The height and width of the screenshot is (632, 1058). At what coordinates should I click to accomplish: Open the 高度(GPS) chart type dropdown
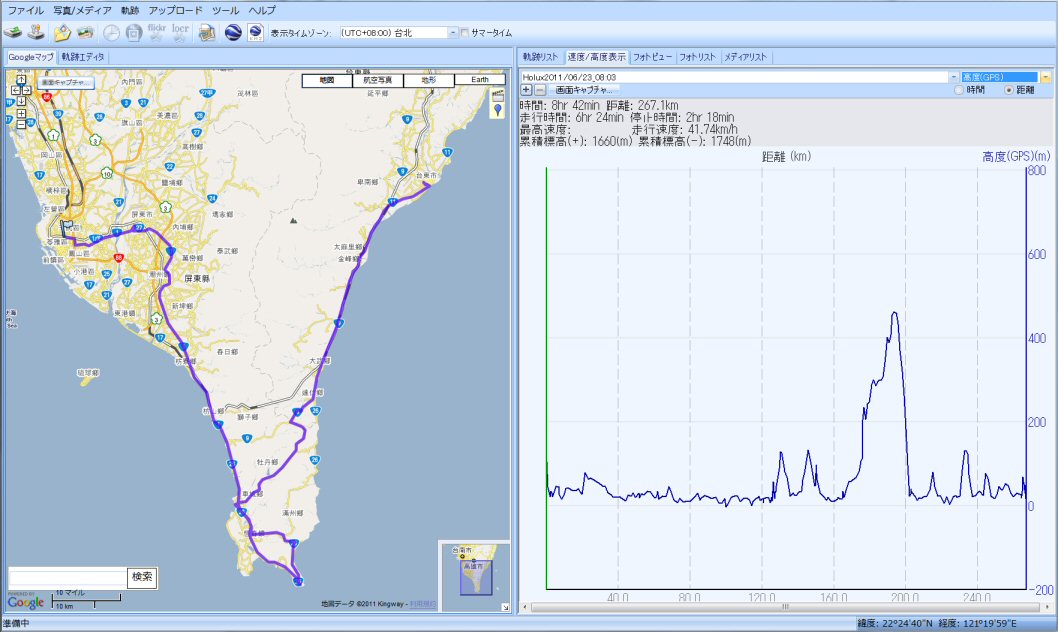pos(1045,77)
